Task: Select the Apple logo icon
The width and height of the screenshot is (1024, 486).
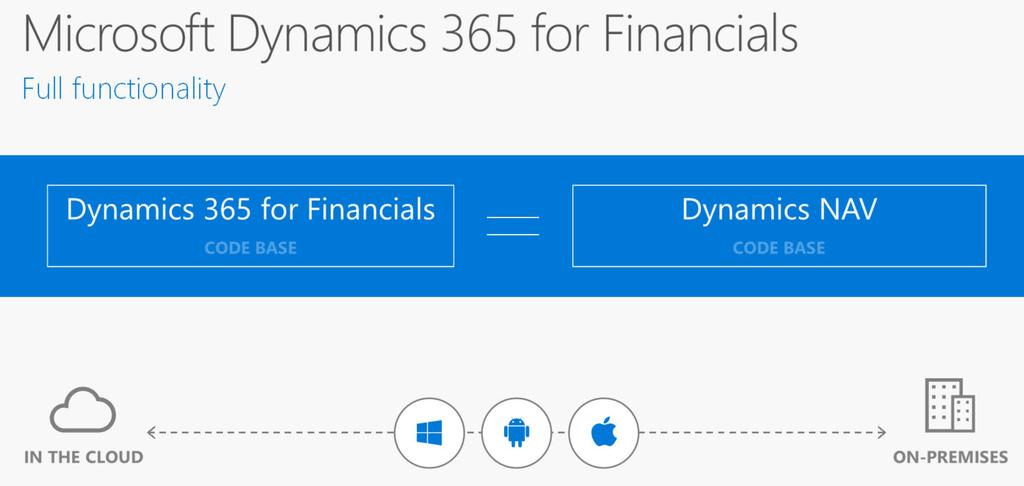Action: click(x=603, y=432)
